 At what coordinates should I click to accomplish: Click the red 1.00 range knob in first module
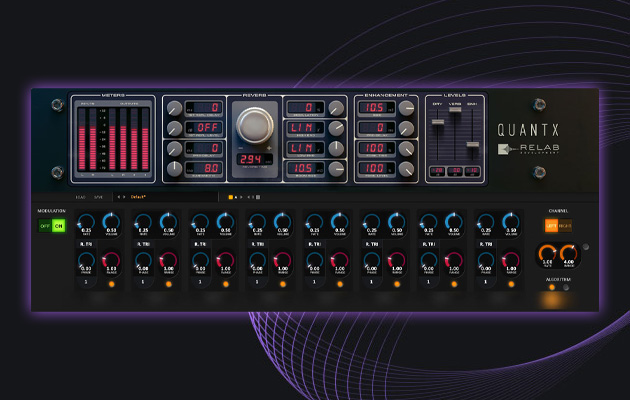tap(111, 262)
